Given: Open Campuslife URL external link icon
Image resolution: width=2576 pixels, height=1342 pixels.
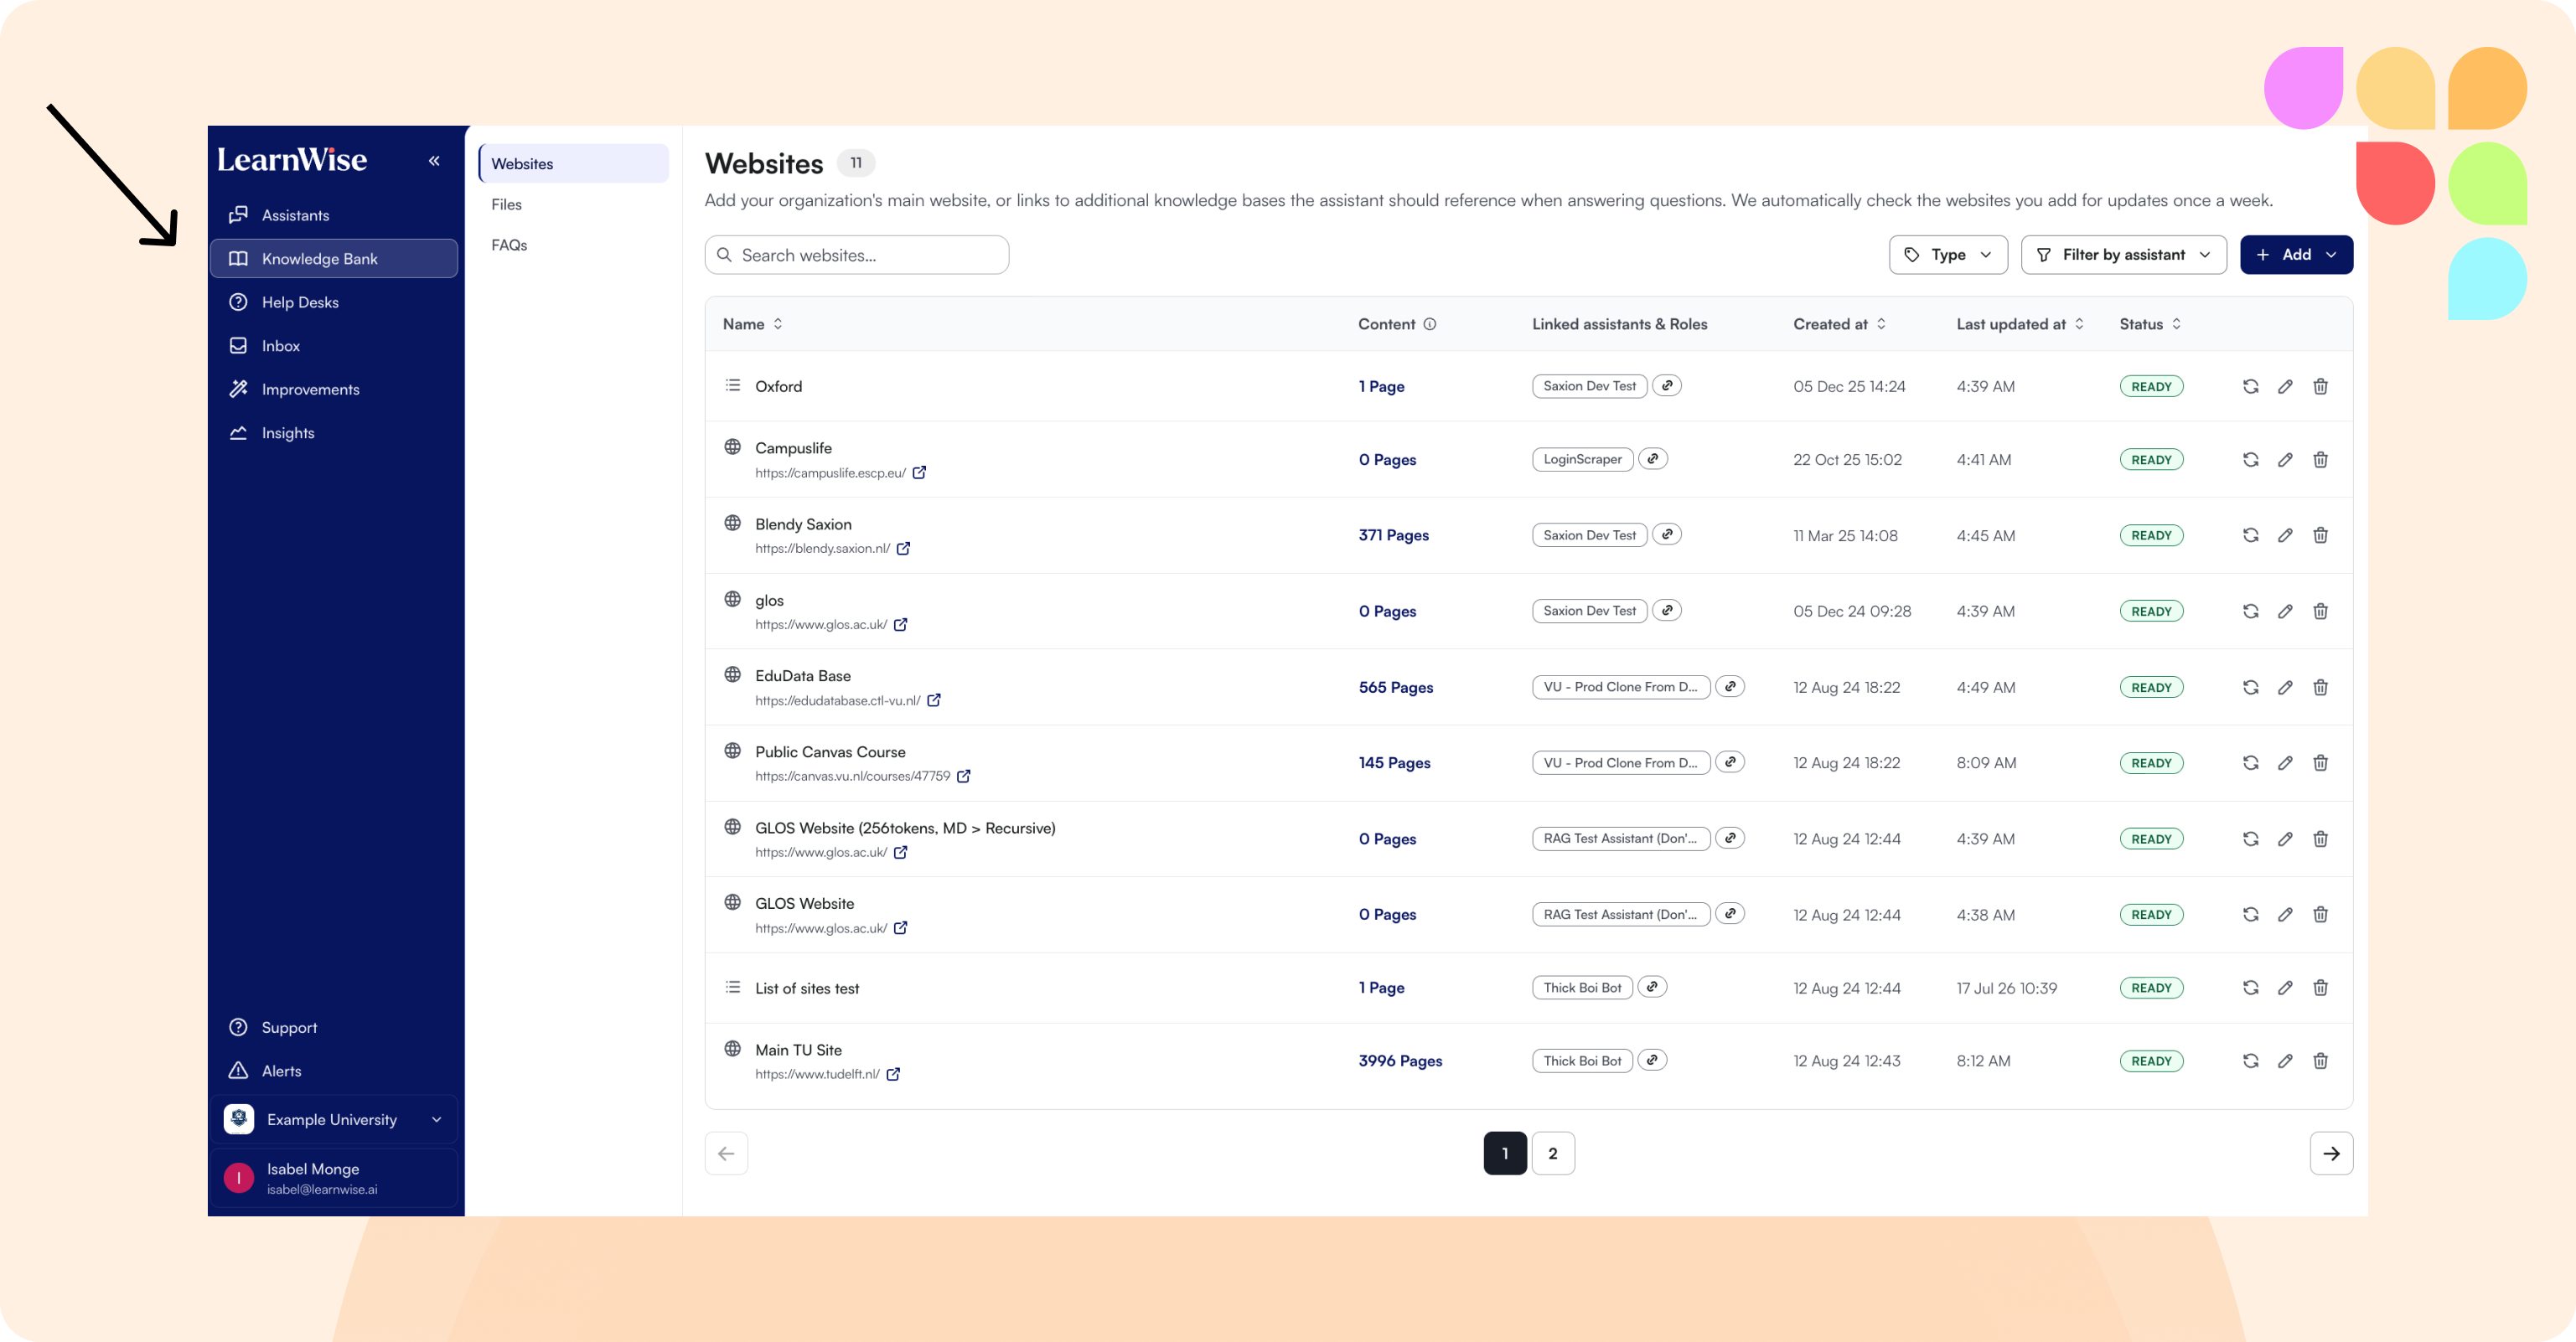Looking at the screenshot, I should (919, 473).
